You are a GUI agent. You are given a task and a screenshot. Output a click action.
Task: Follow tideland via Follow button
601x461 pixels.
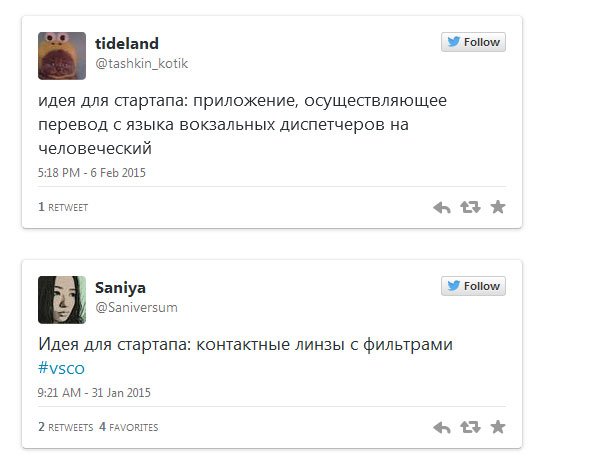pos(473,42)
